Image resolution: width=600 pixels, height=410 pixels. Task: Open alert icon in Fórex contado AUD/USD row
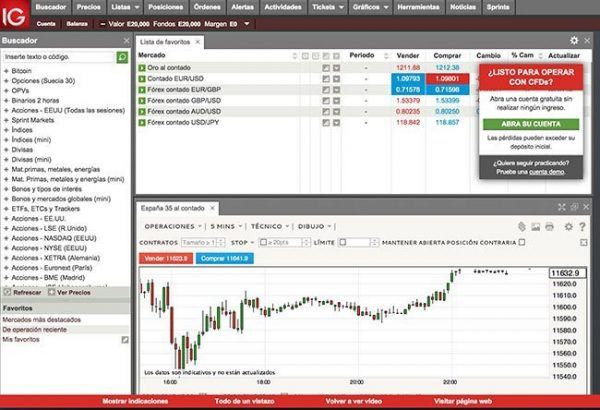(x=336, y=112)
